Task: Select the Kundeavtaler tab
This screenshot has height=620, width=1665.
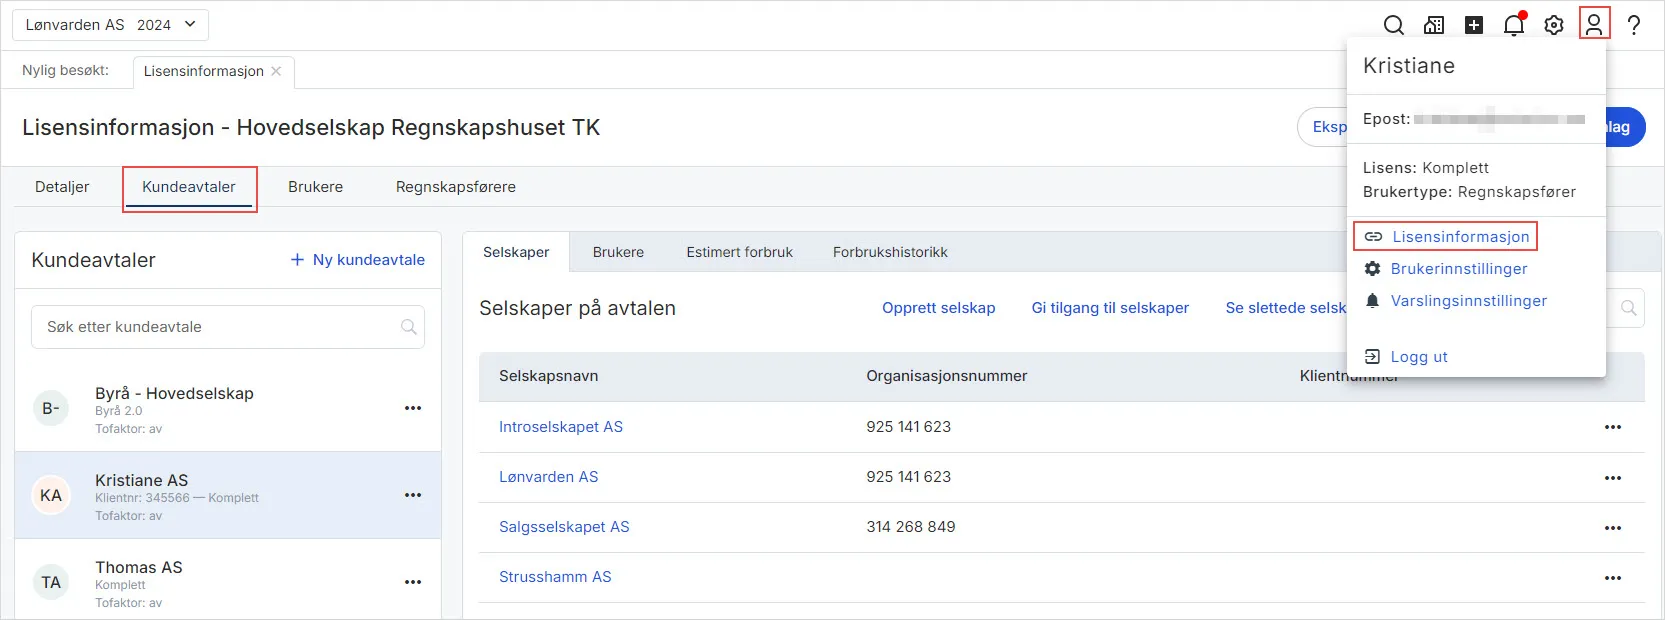Action: (x=189, y=187)
